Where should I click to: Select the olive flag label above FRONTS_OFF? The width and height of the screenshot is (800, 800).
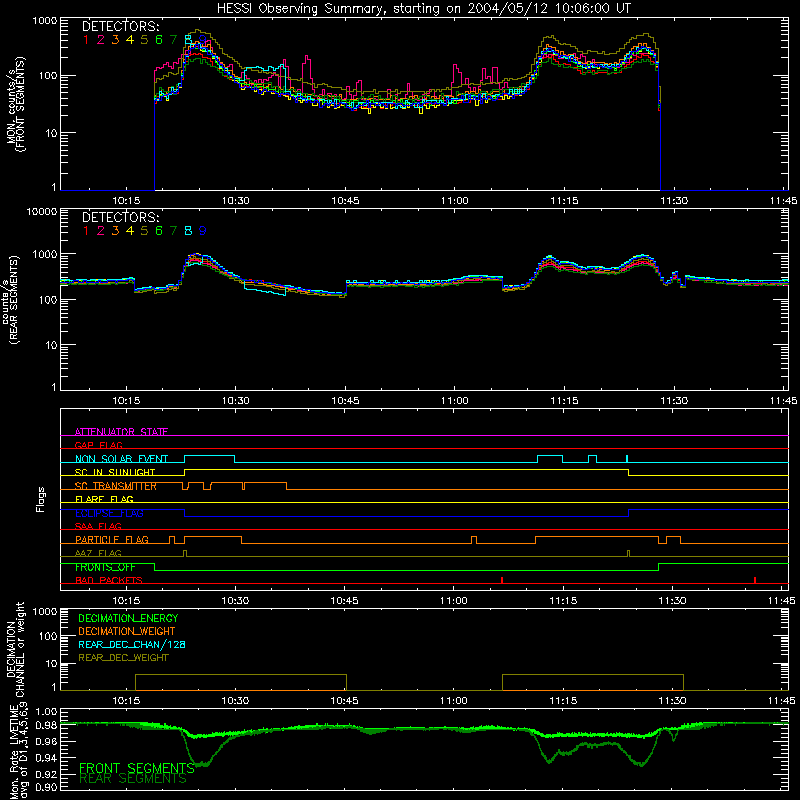click(98, 553)
